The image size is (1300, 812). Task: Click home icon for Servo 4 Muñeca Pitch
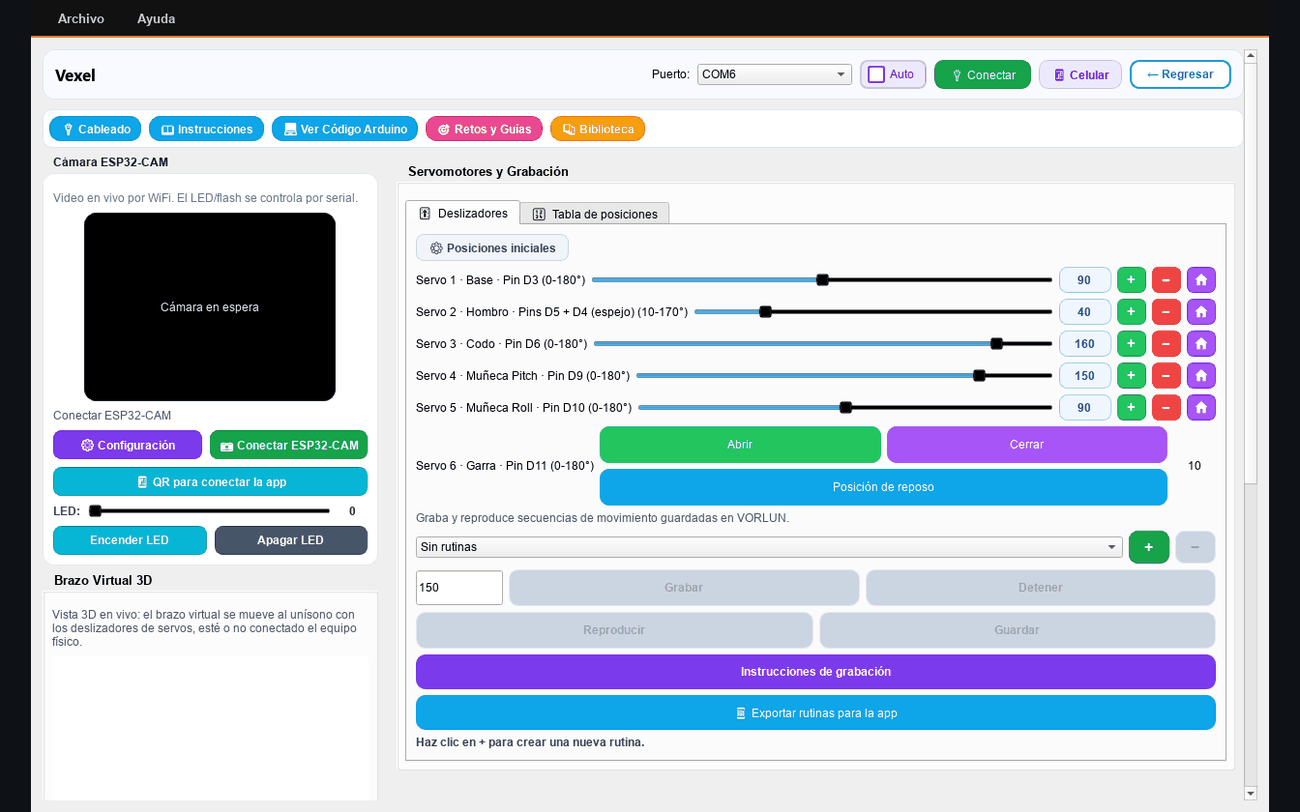click(1201, 376)
